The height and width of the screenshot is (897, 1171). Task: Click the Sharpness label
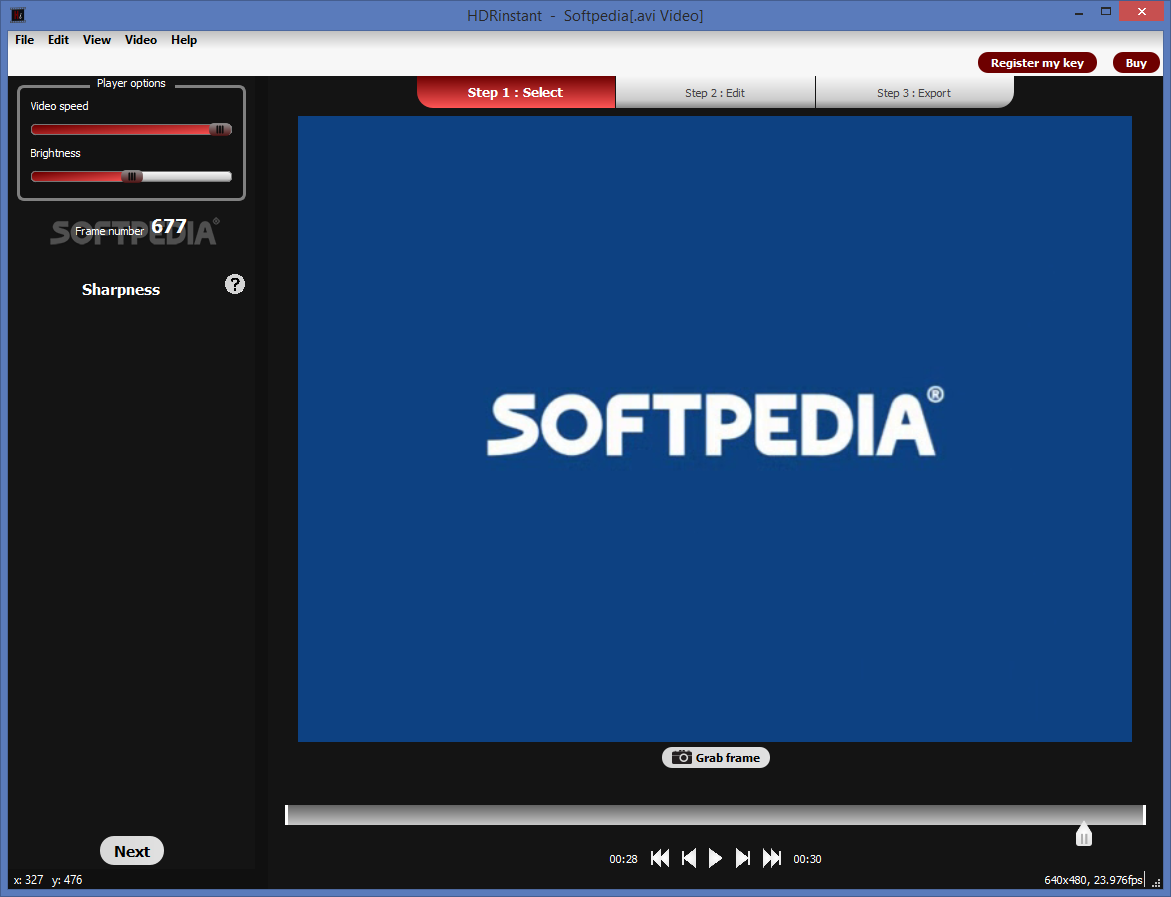[x=121, y=290]
